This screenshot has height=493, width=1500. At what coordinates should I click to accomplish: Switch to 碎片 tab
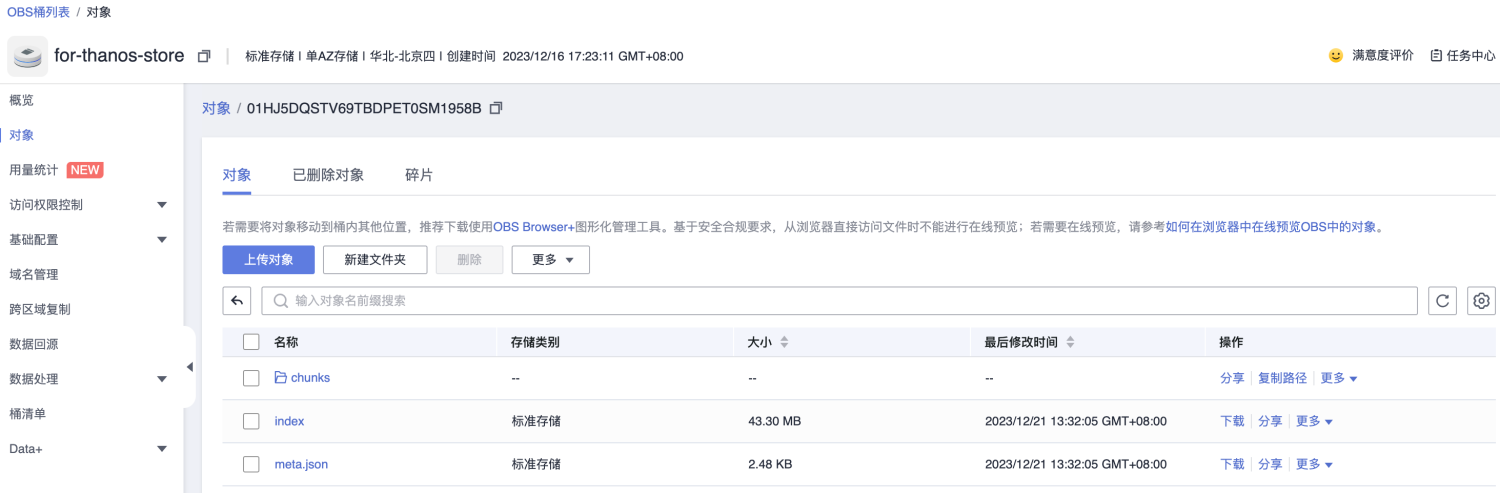pos(419,175)
